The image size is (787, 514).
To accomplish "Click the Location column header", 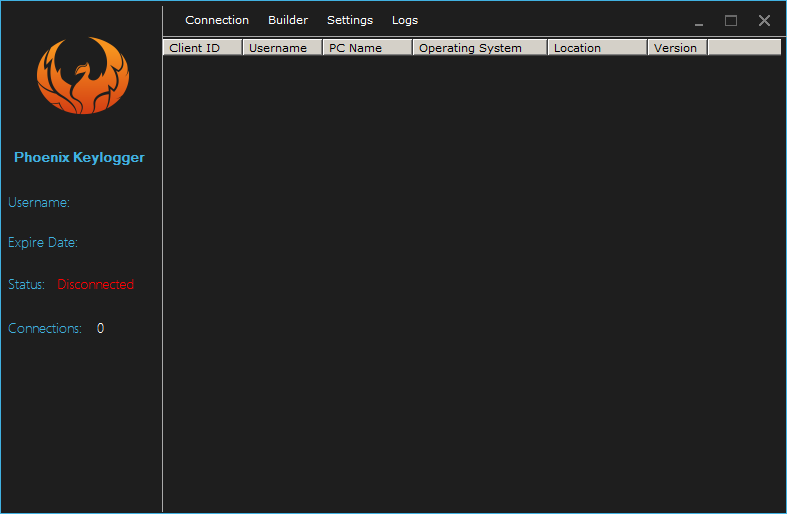I will coord(597,48).
